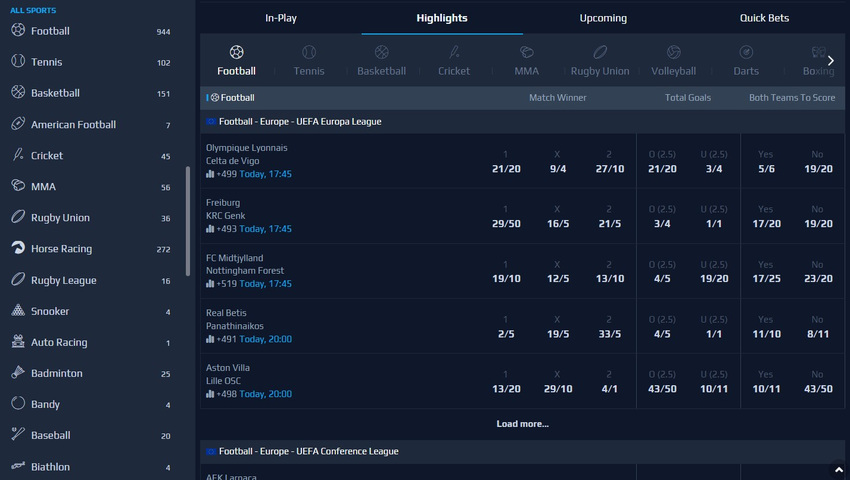Select the Horse Racing icon in the sidebar
850x480 pixels.
pyautogui.click(x=18, y=247)
